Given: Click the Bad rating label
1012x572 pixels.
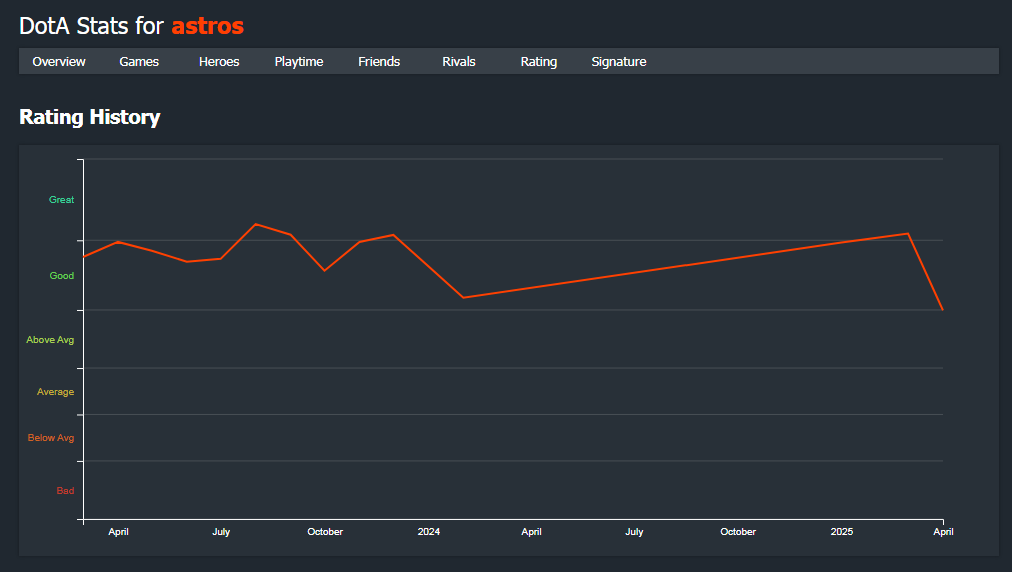Looking at the screenshot, I should coord(65,491).
